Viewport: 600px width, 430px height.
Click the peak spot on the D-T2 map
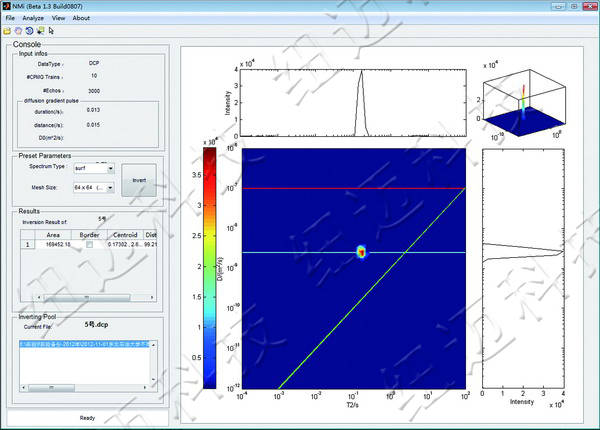pos(362,253)
